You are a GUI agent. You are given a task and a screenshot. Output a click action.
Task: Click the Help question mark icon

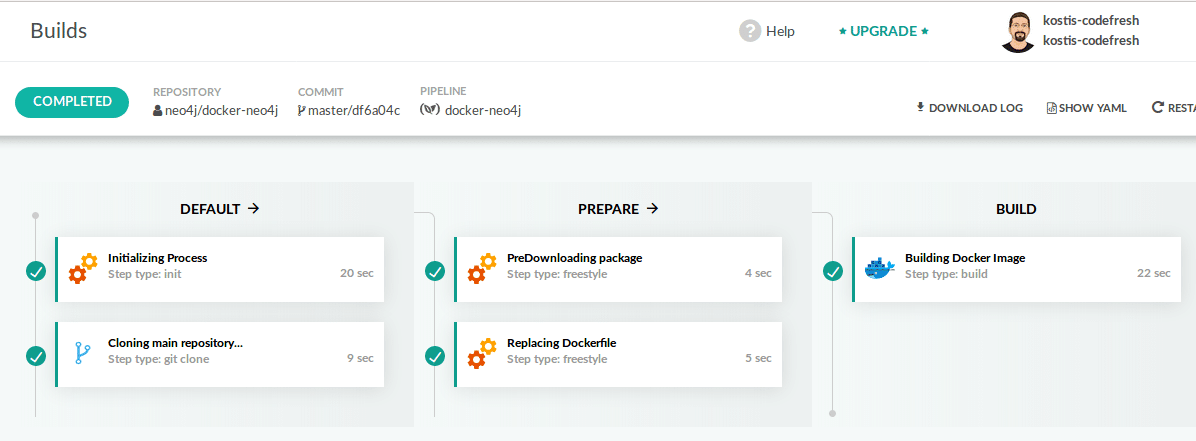750,31
